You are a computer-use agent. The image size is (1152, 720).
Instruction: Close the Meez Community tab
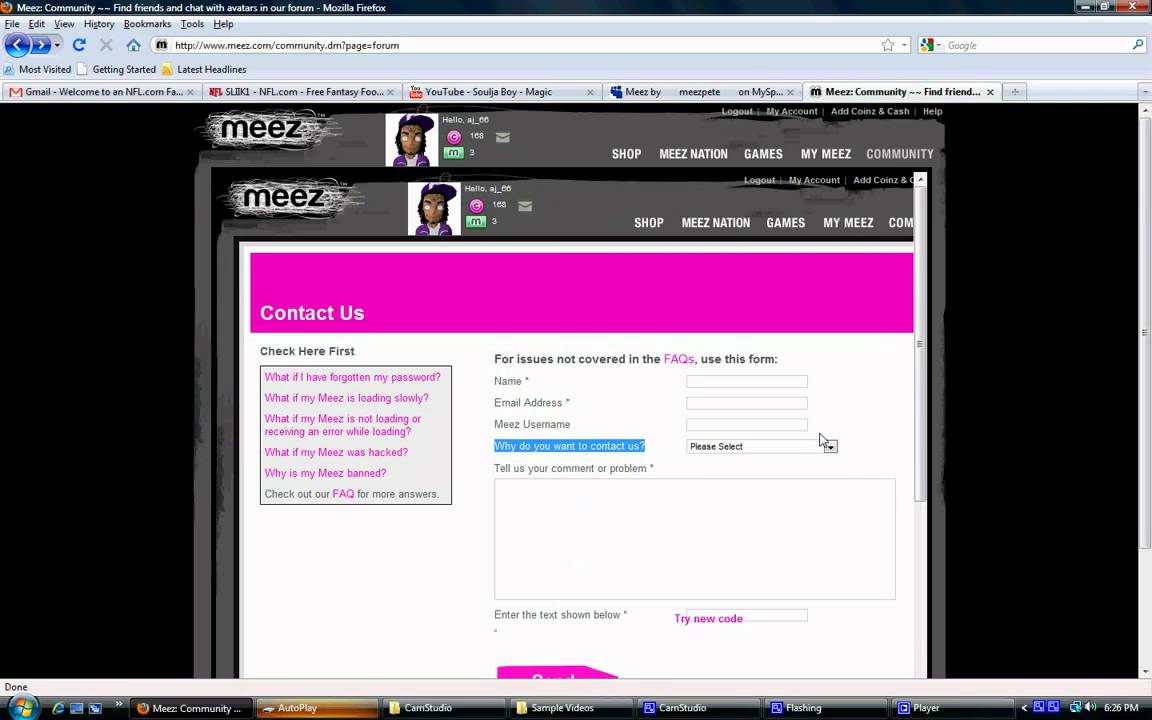coord(990,92)
